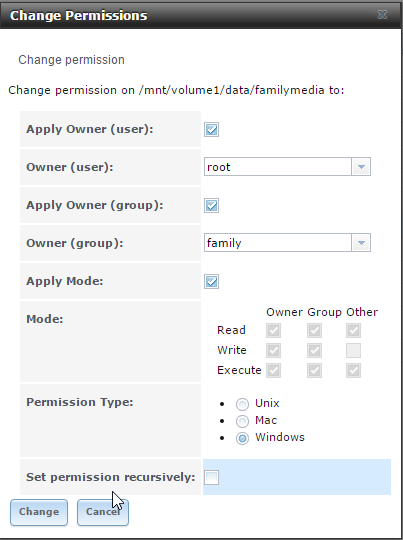Screen dimensions: 403x540
Task: Select Windows permission type radio
Action: point(242,438)
